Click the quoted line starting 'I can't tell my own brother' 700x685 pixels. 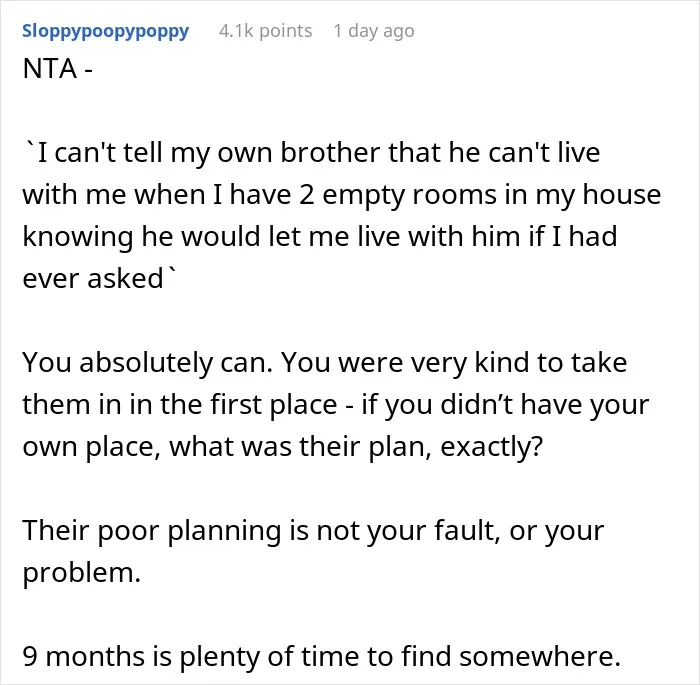311,153
